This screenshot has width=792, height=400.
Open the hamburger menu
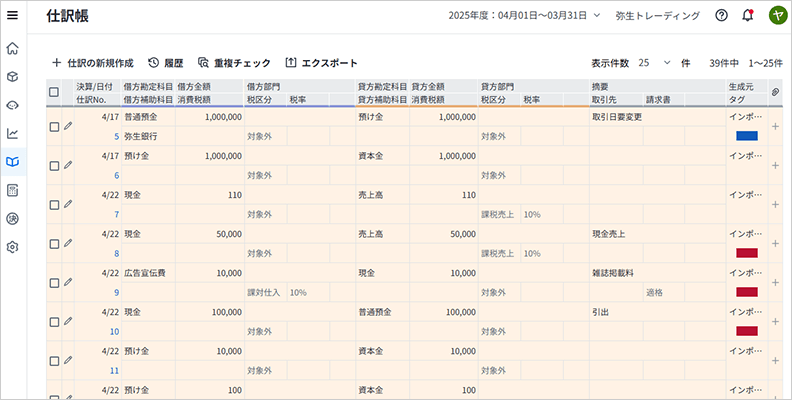click(x=13, y=15)
